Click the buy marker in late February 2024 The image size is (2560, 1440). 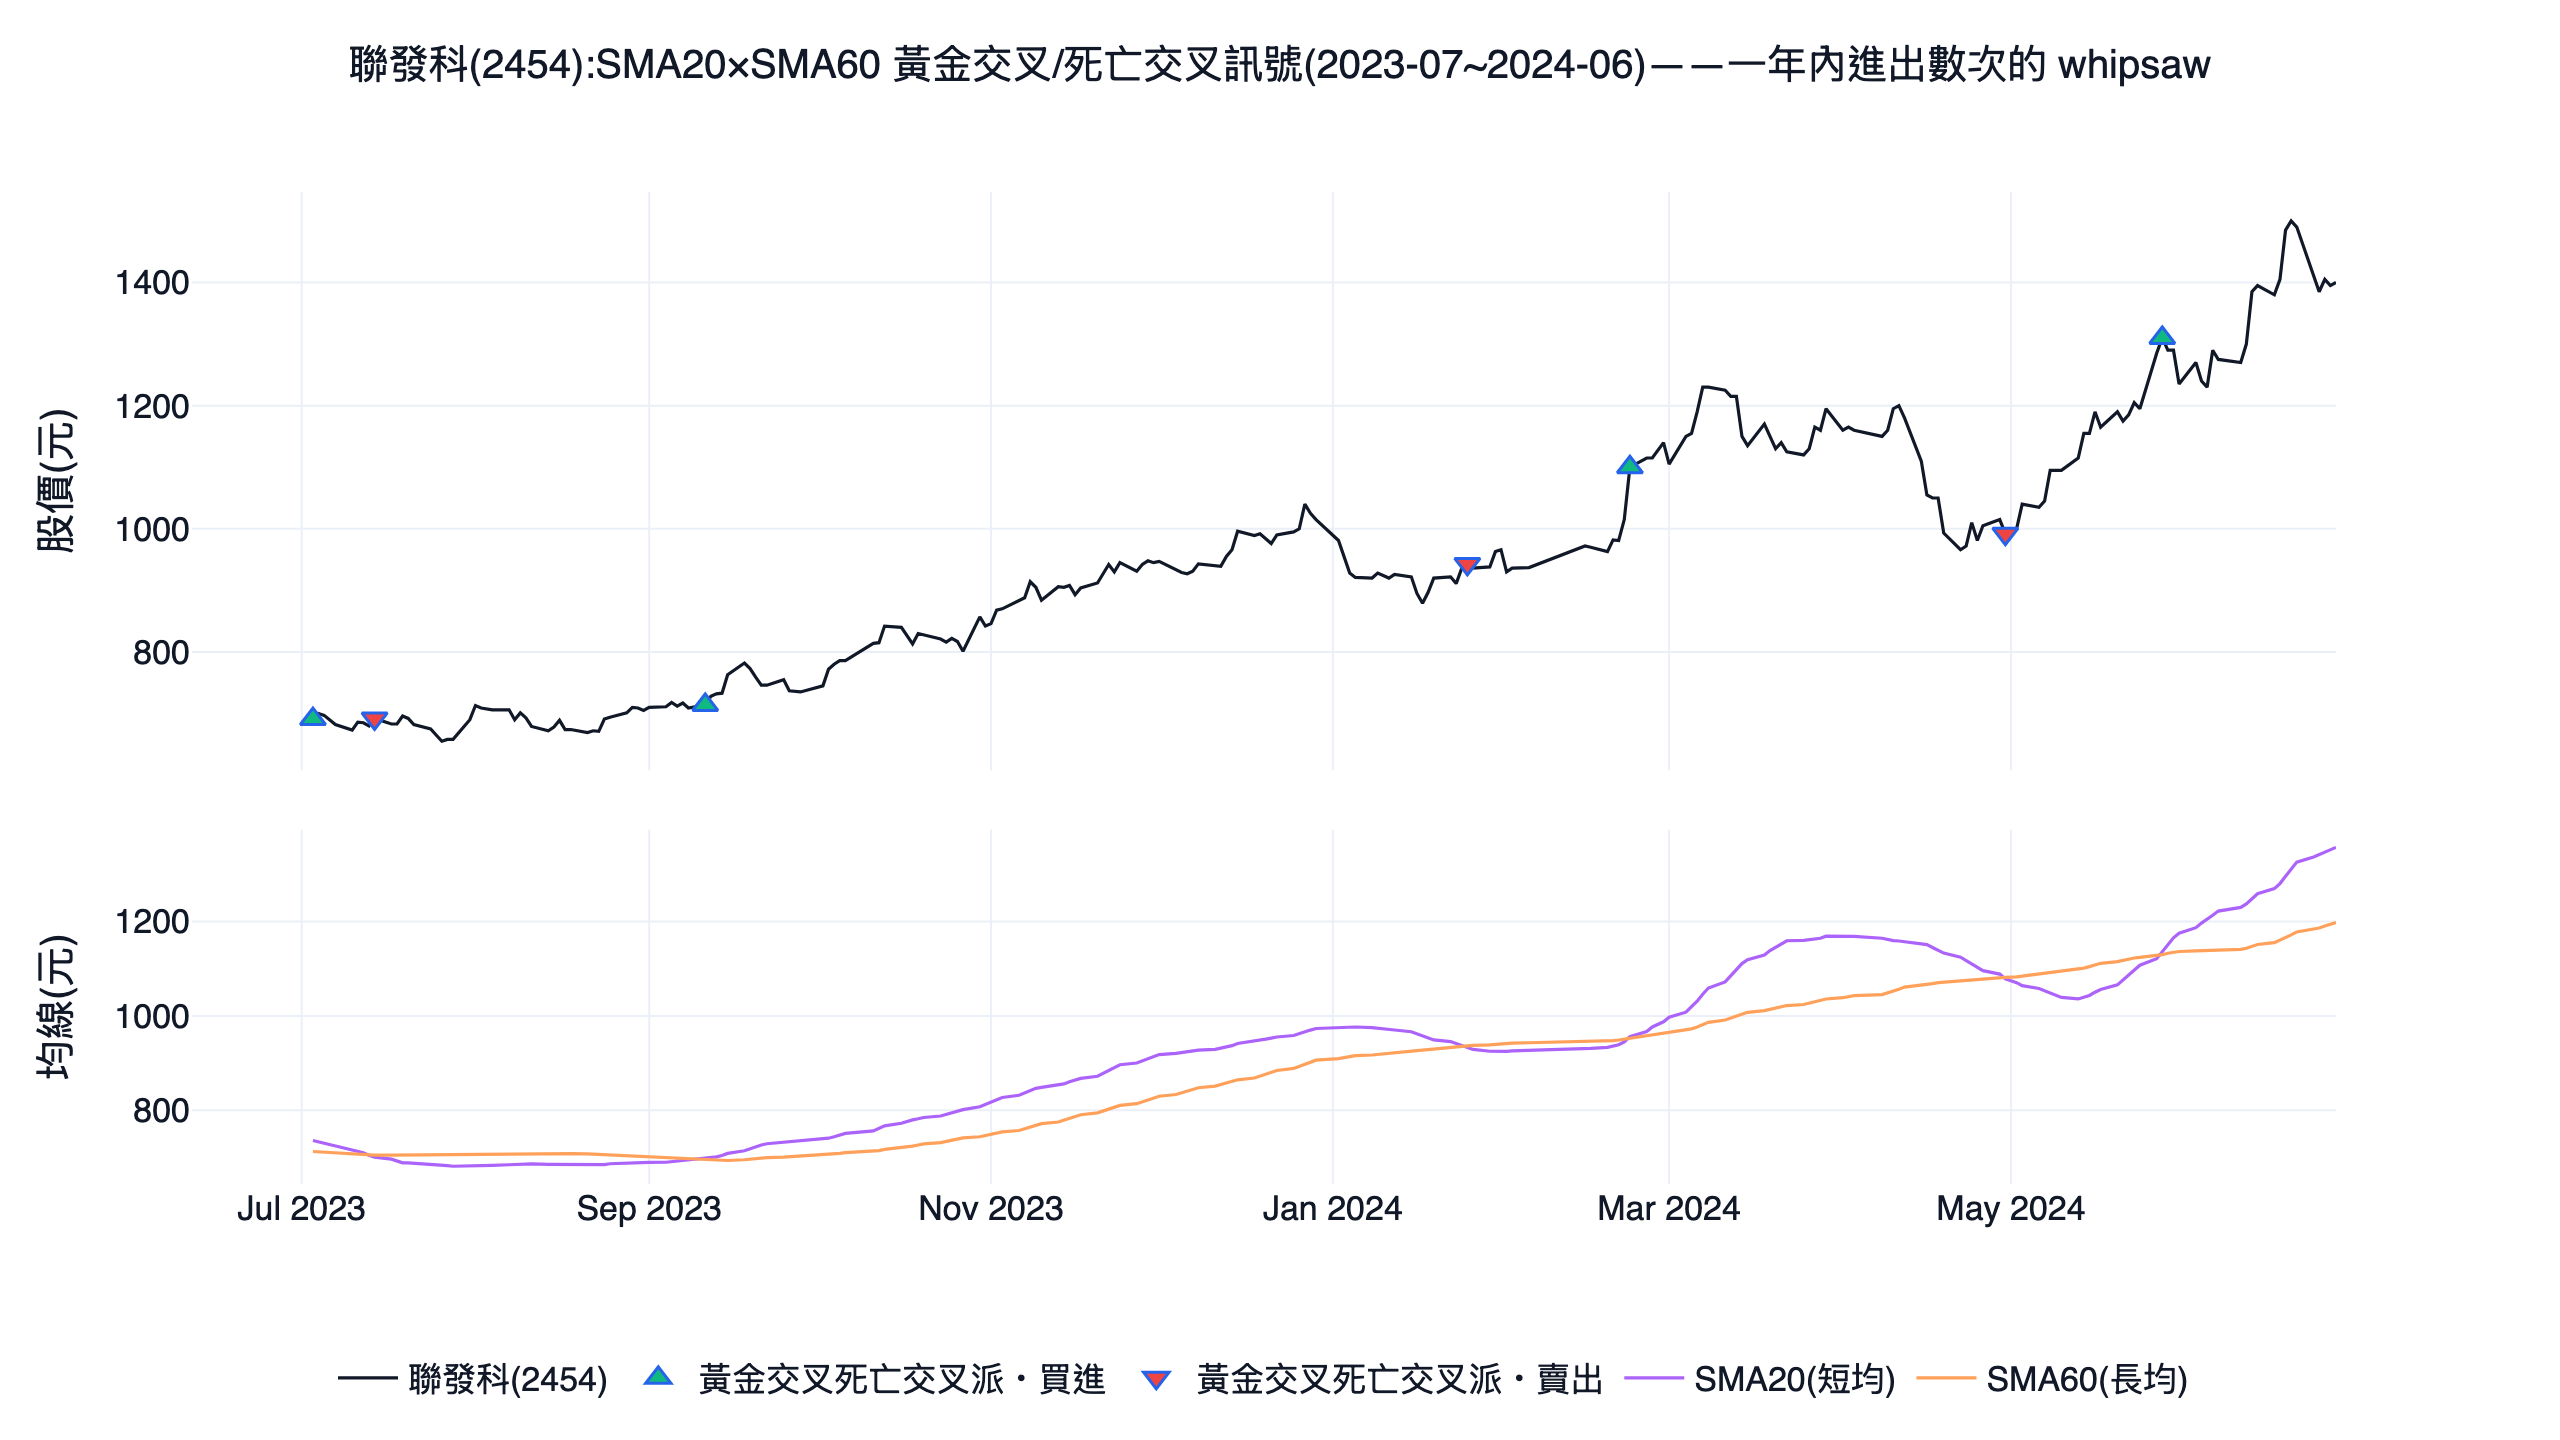click(1630, 464)
